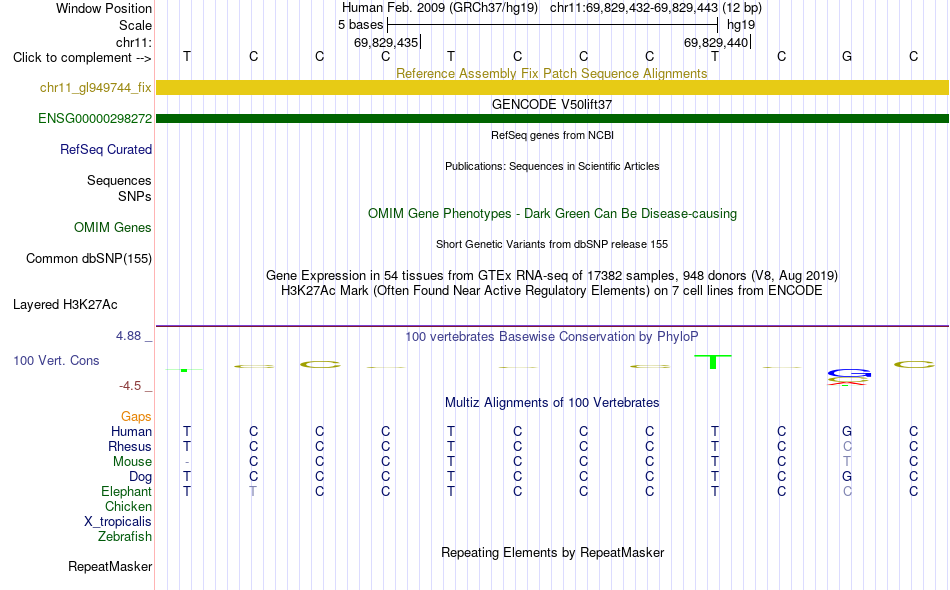This screenshot has width=950, height=590.
Task: Click the X_tropicalis species label
Action: pyautogui.click(x=118, y=522)
